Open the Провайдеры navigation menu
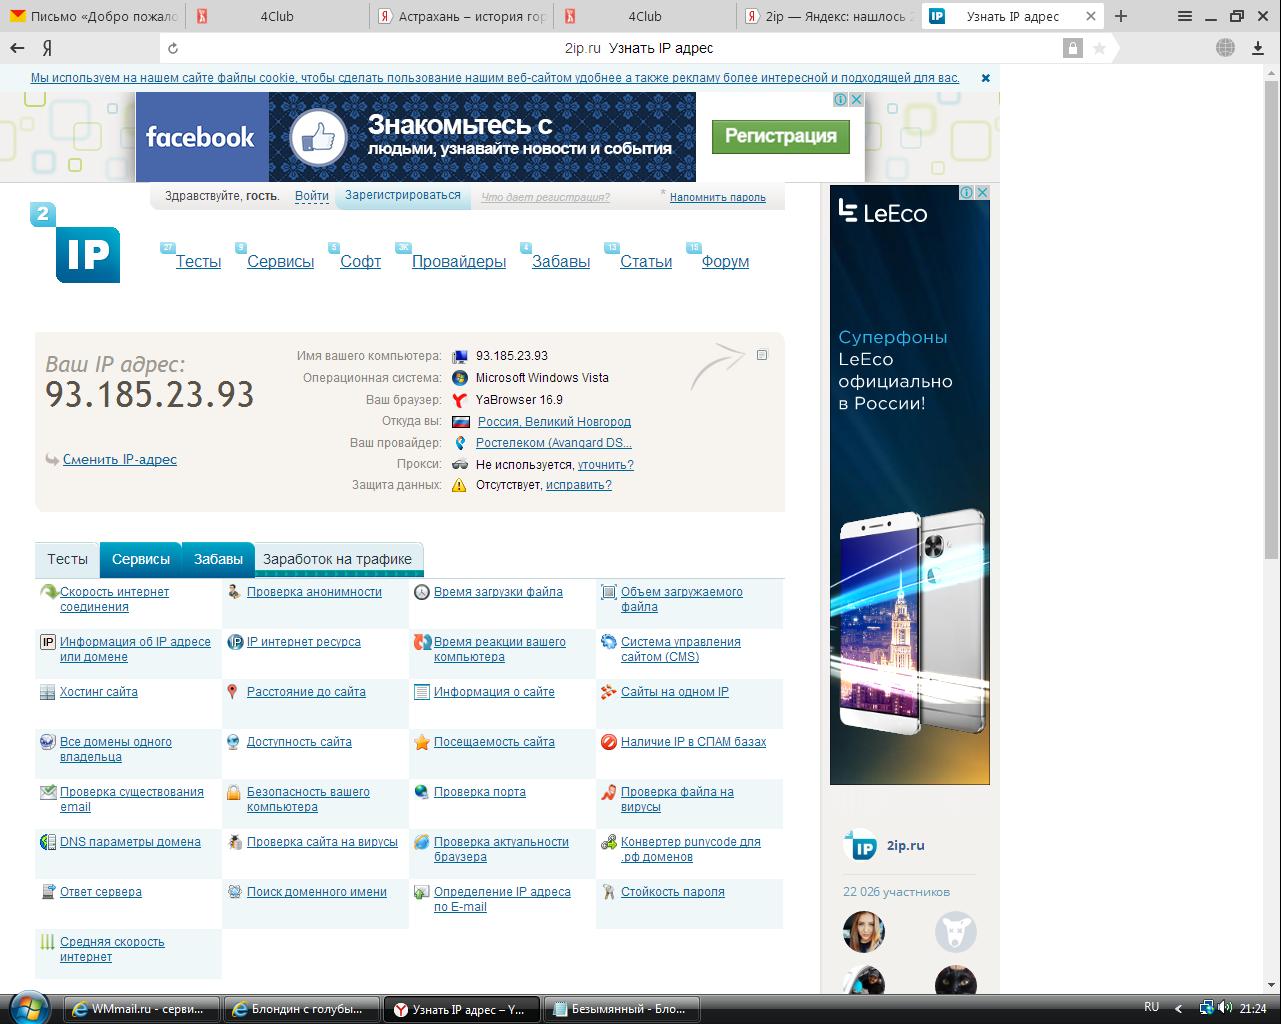The width and height of the screenshot is (1281, 1024). click(459, 261)
